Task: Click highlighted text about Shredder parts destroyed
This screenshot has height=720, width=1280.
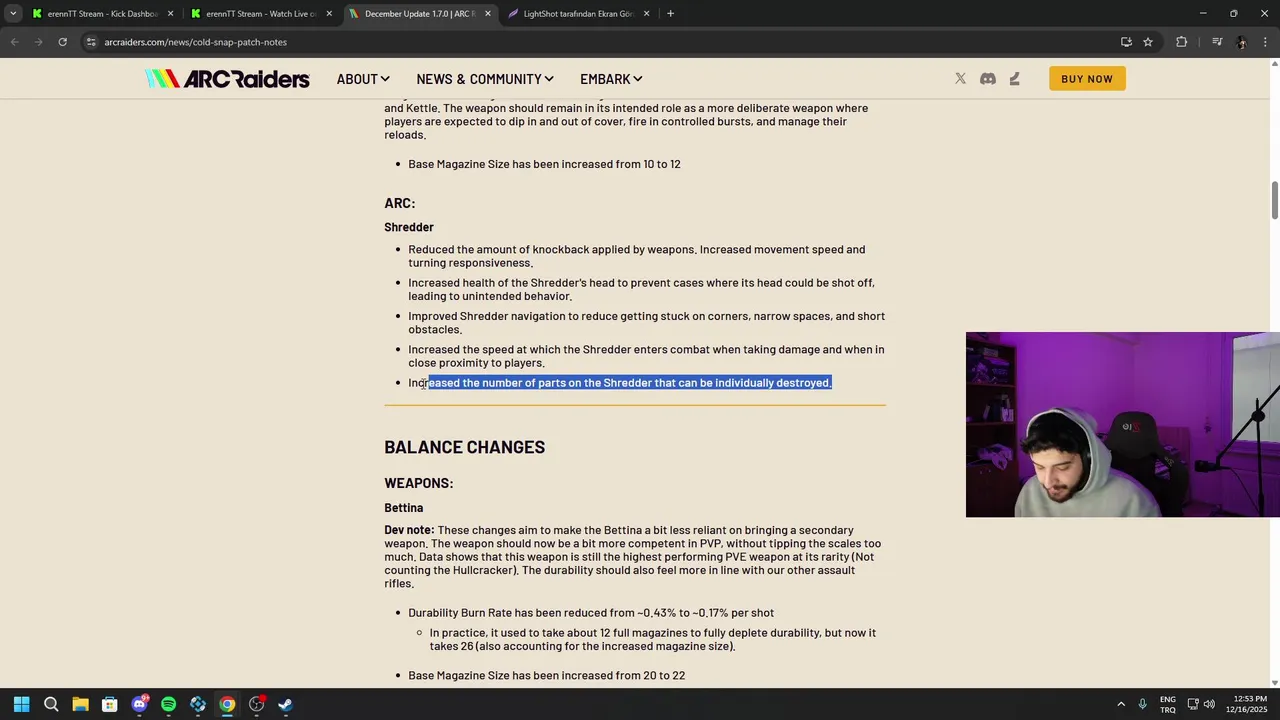Action: point(630,383)
